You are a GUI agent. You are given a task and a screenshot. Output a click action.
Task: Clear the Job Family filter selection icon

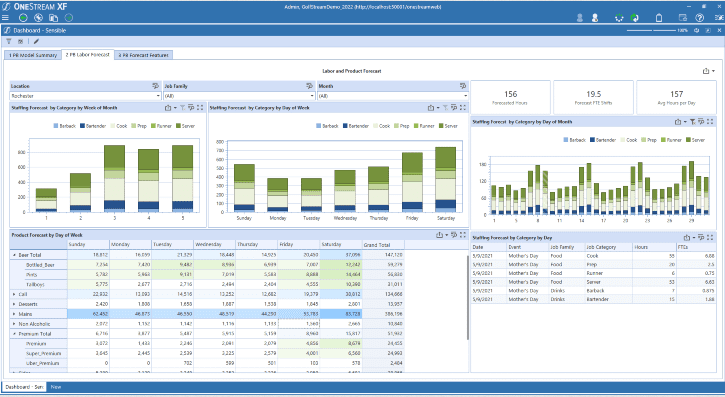(309, 86)
